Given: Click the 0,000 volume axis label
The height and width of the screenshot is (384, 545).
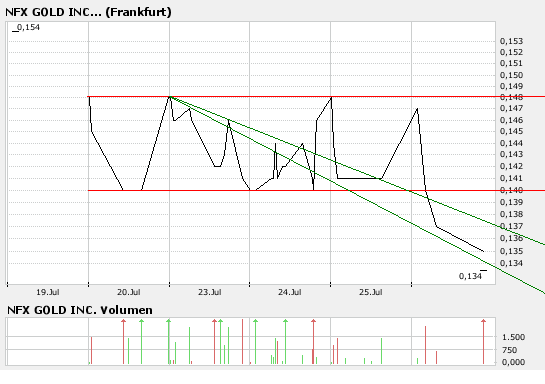Looking at the screenshot, I should 513,362.
